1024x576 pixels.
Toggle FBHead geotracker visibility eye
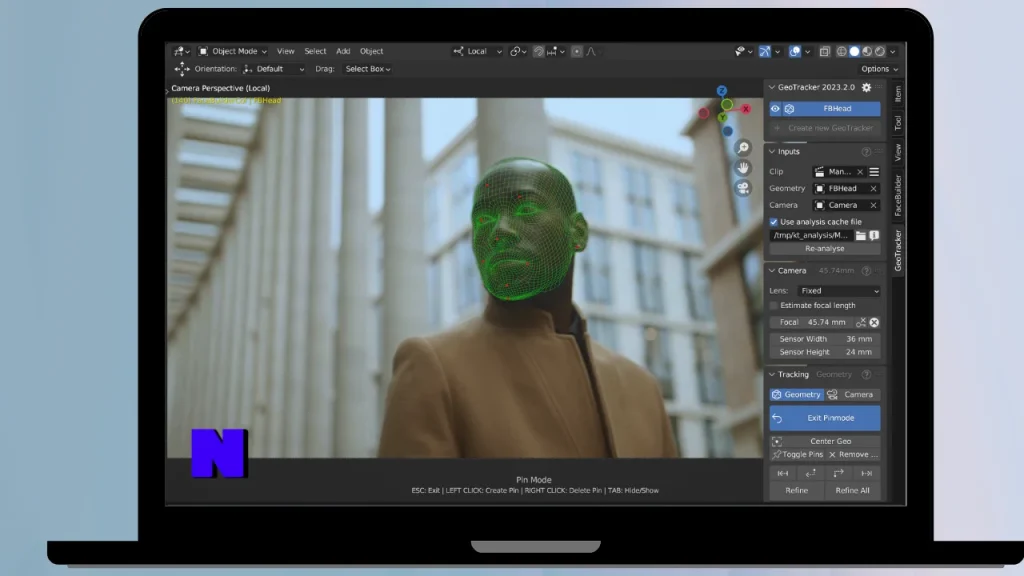tap(775, 108)
